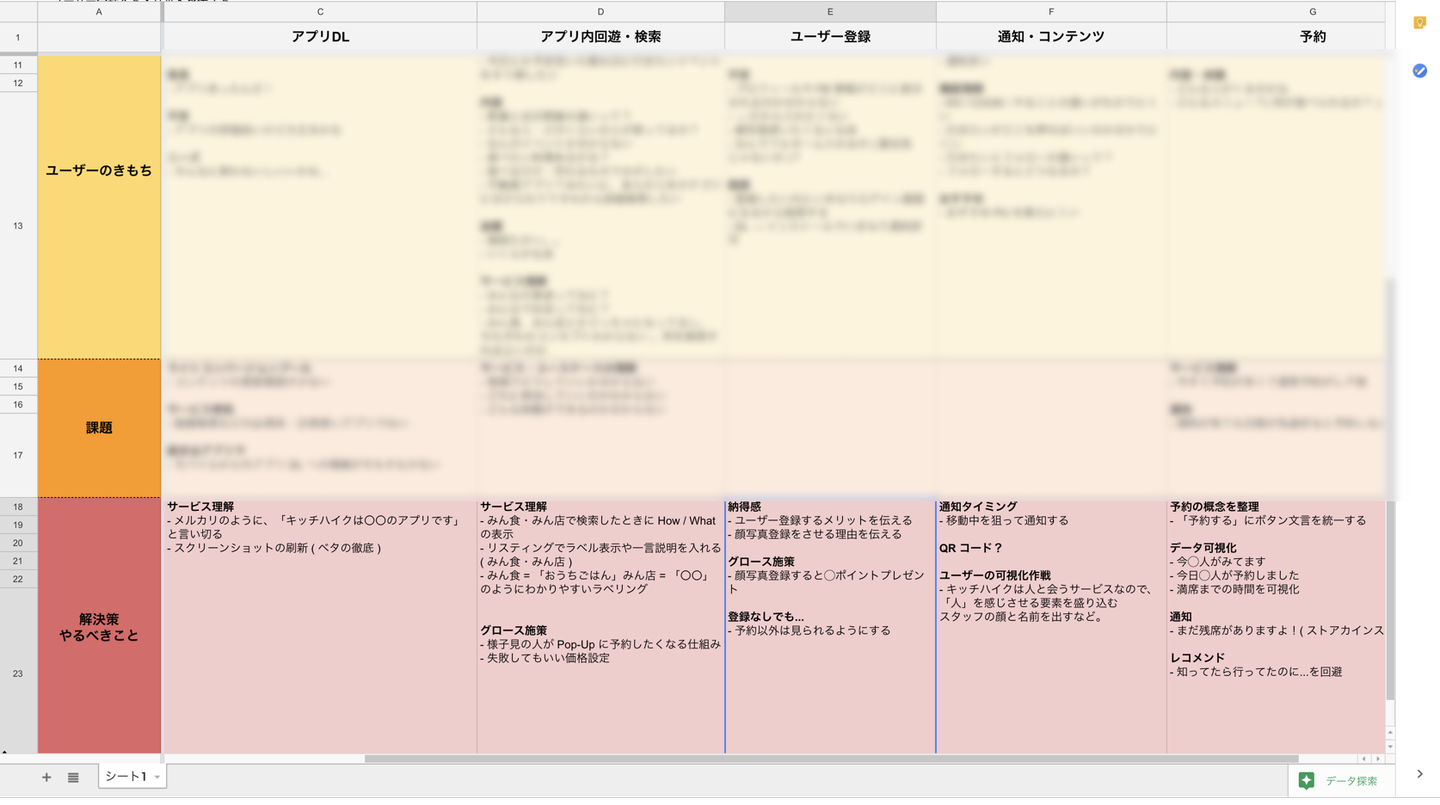The height and width of the screenshot is (805, 1440).
Task: Select row 1 header
Action: pos(19,37)
